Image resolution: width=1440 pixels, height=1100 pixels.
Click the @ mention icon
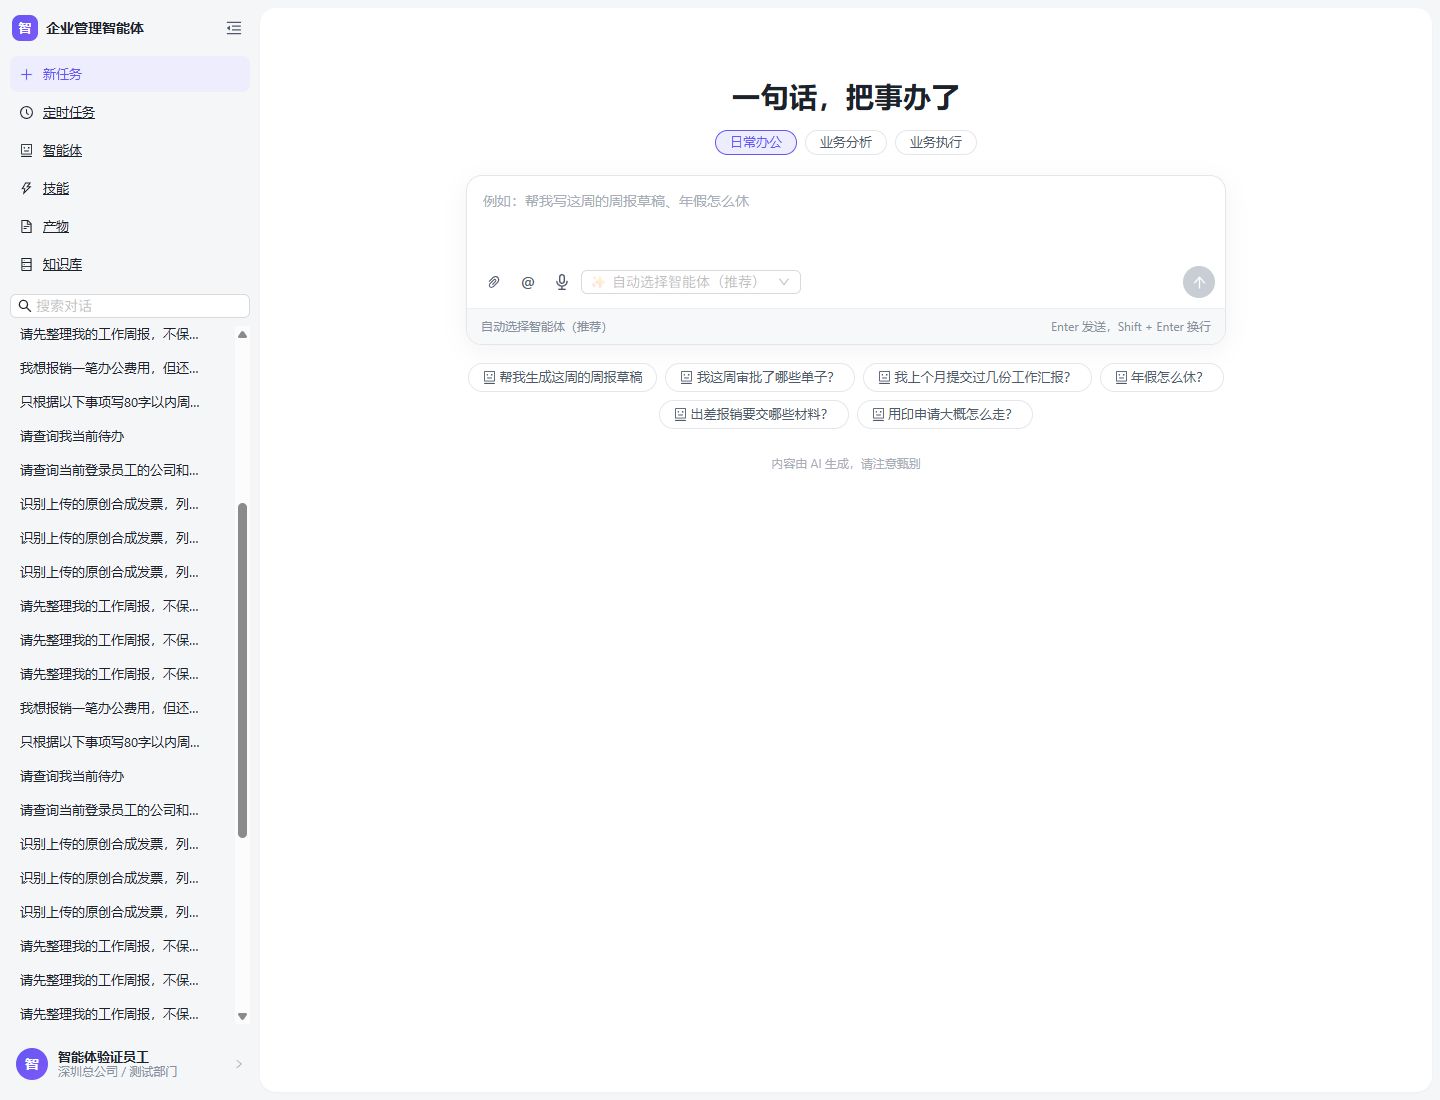528,282
